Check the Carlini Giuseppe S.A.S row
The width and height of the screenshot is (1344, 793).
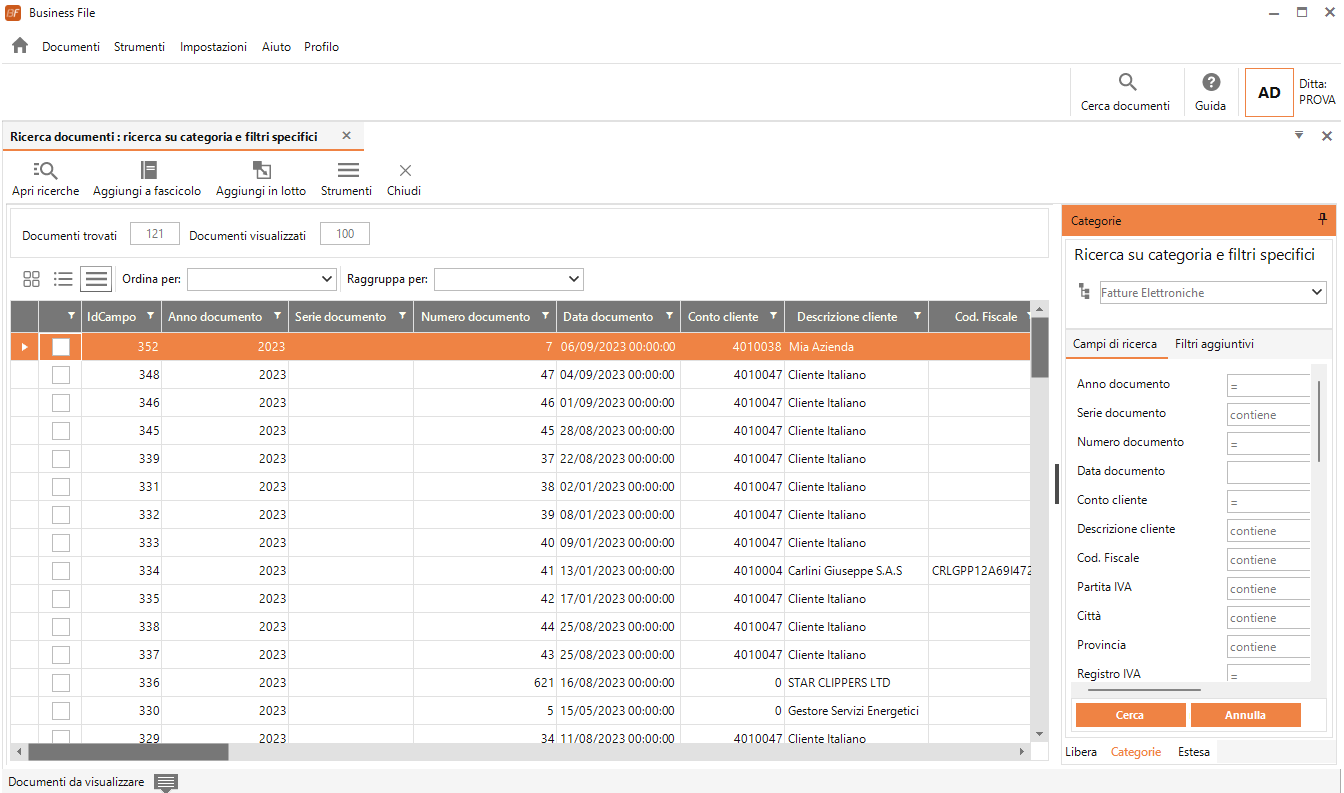[61, 571]
